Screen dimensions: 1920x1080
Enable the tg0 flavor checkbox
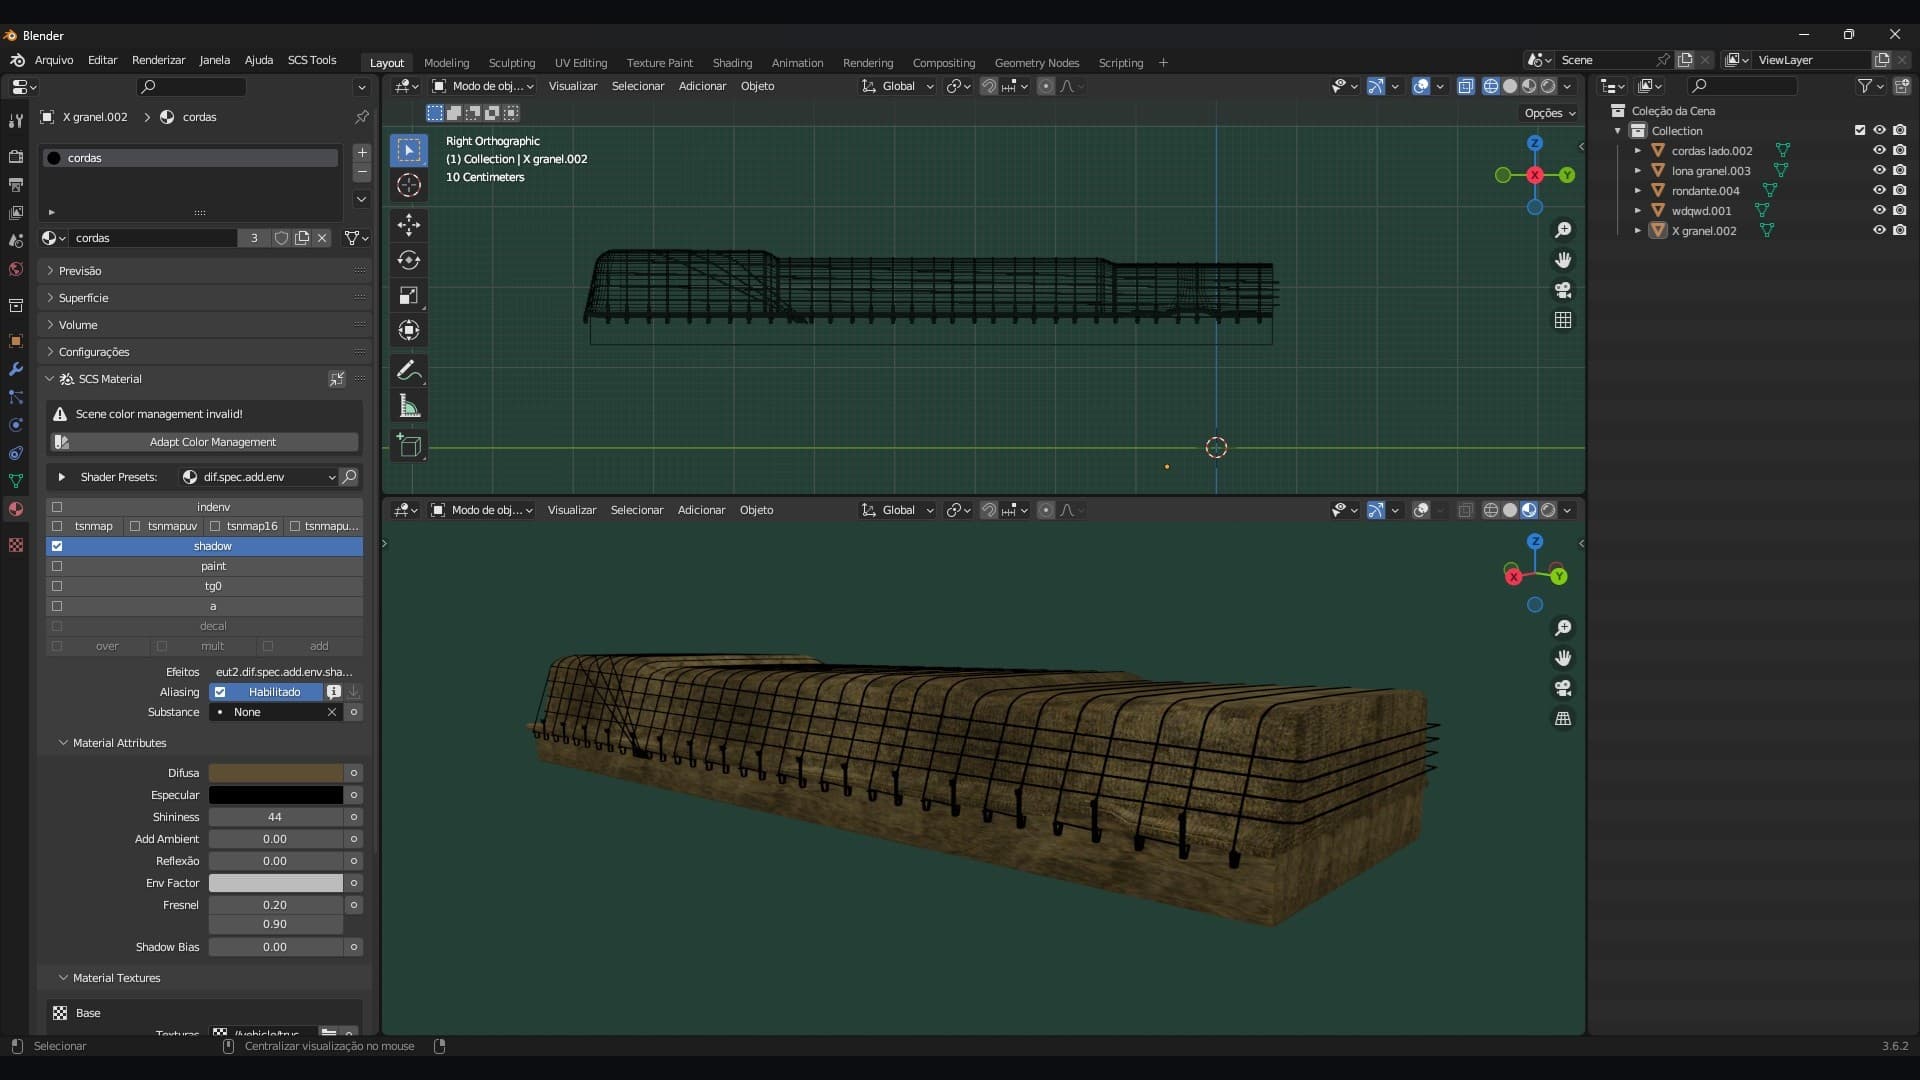click(x=57, y=586)
